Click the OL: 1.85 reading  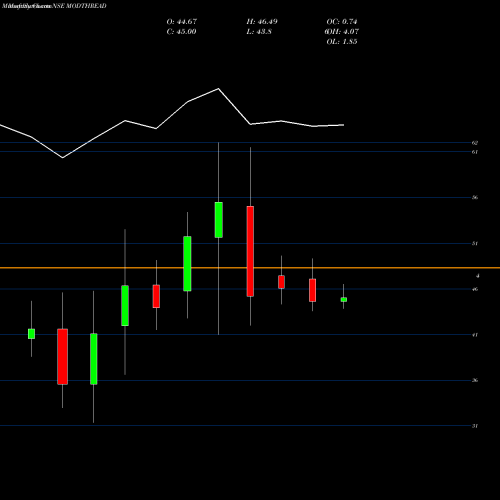point(342,42)
